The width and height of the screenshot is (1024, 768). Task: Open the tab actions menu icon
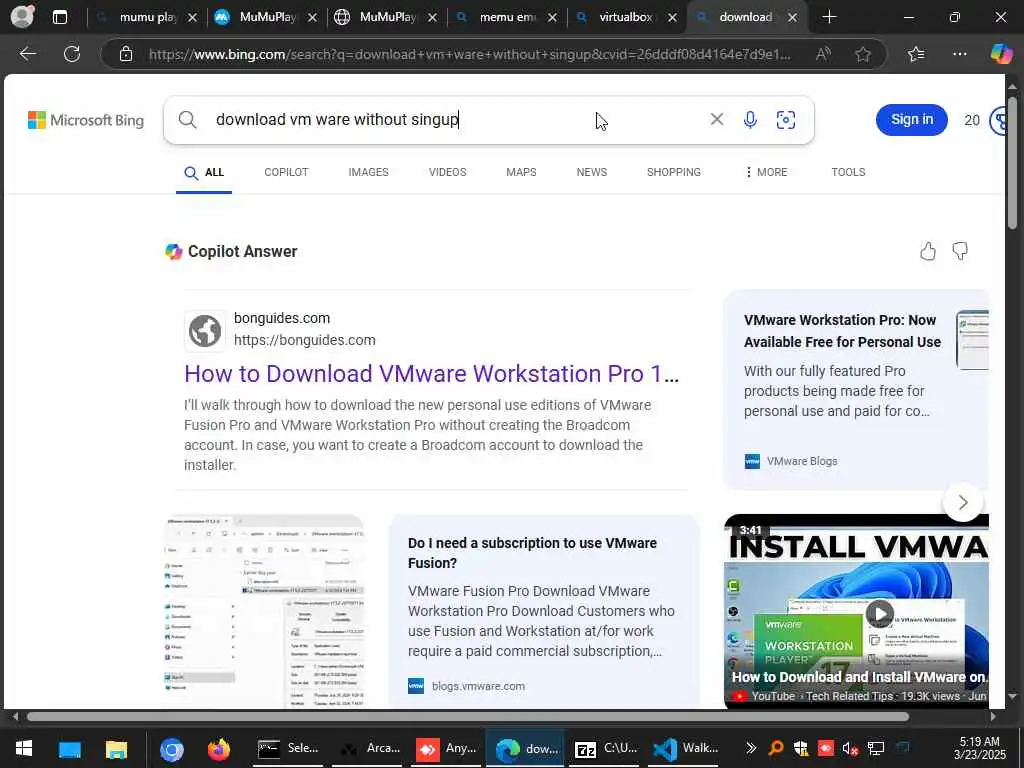59,17
